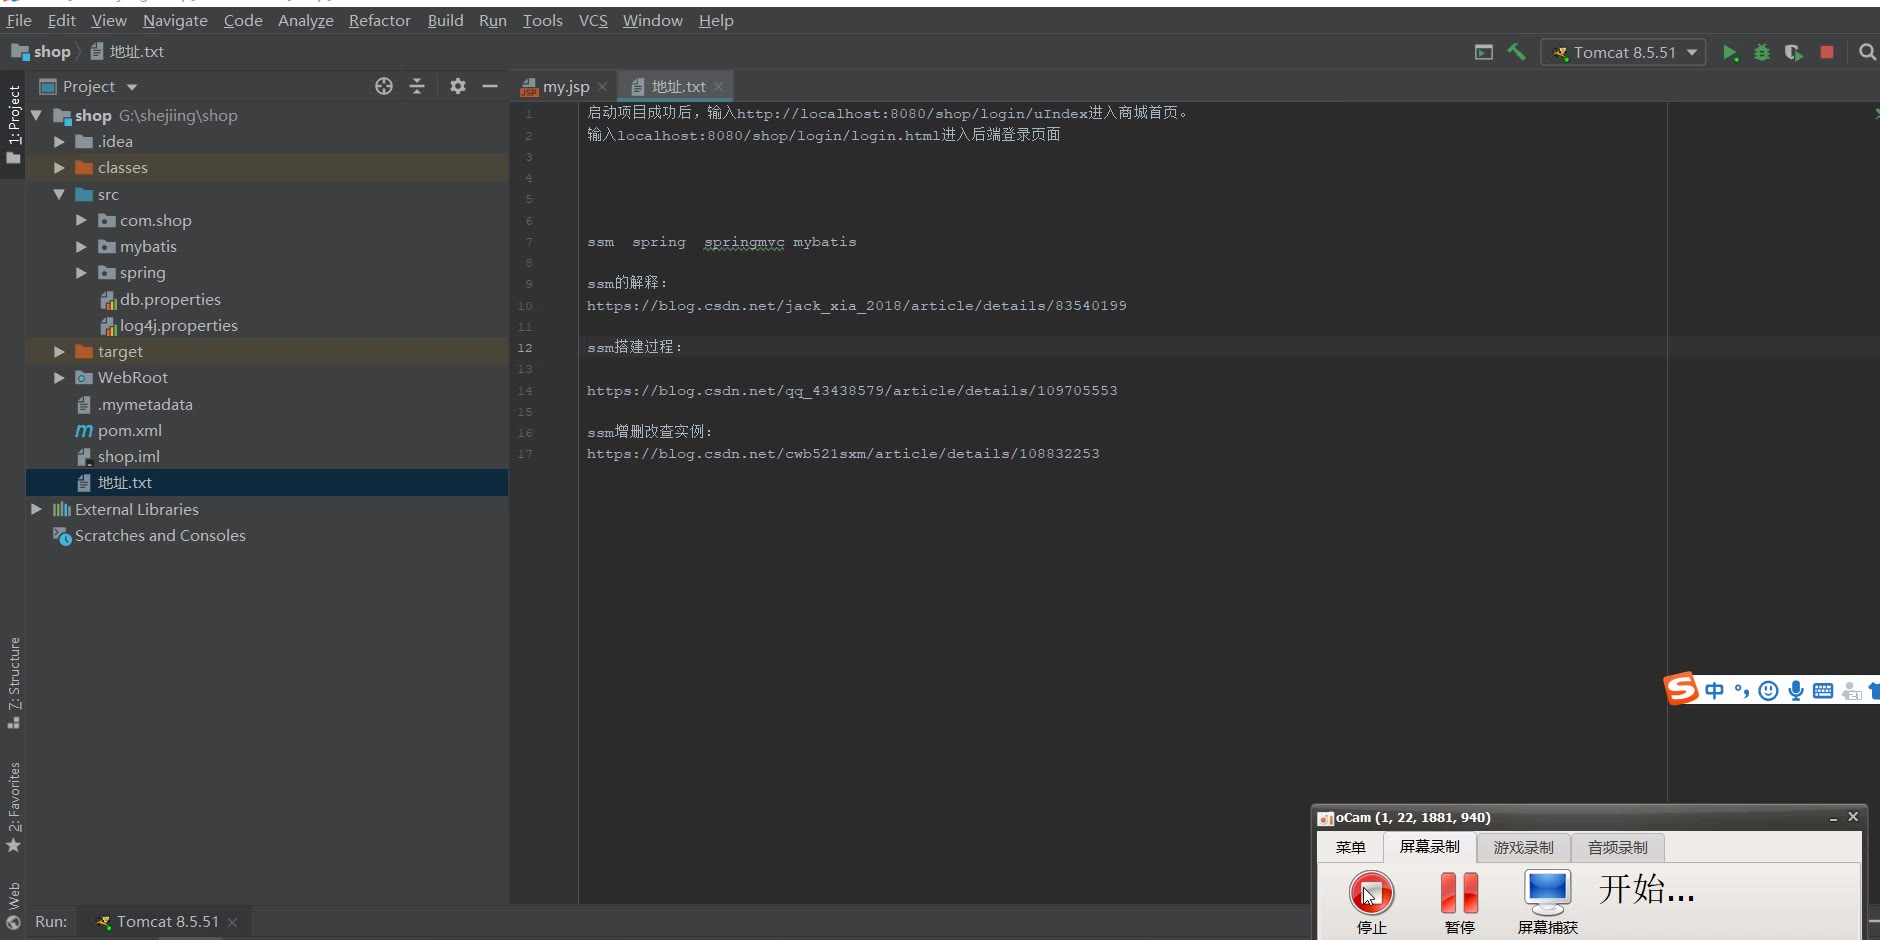Open the Favorites side panel
This screenshot has width=1880, height=940.
tap(13, 806)
